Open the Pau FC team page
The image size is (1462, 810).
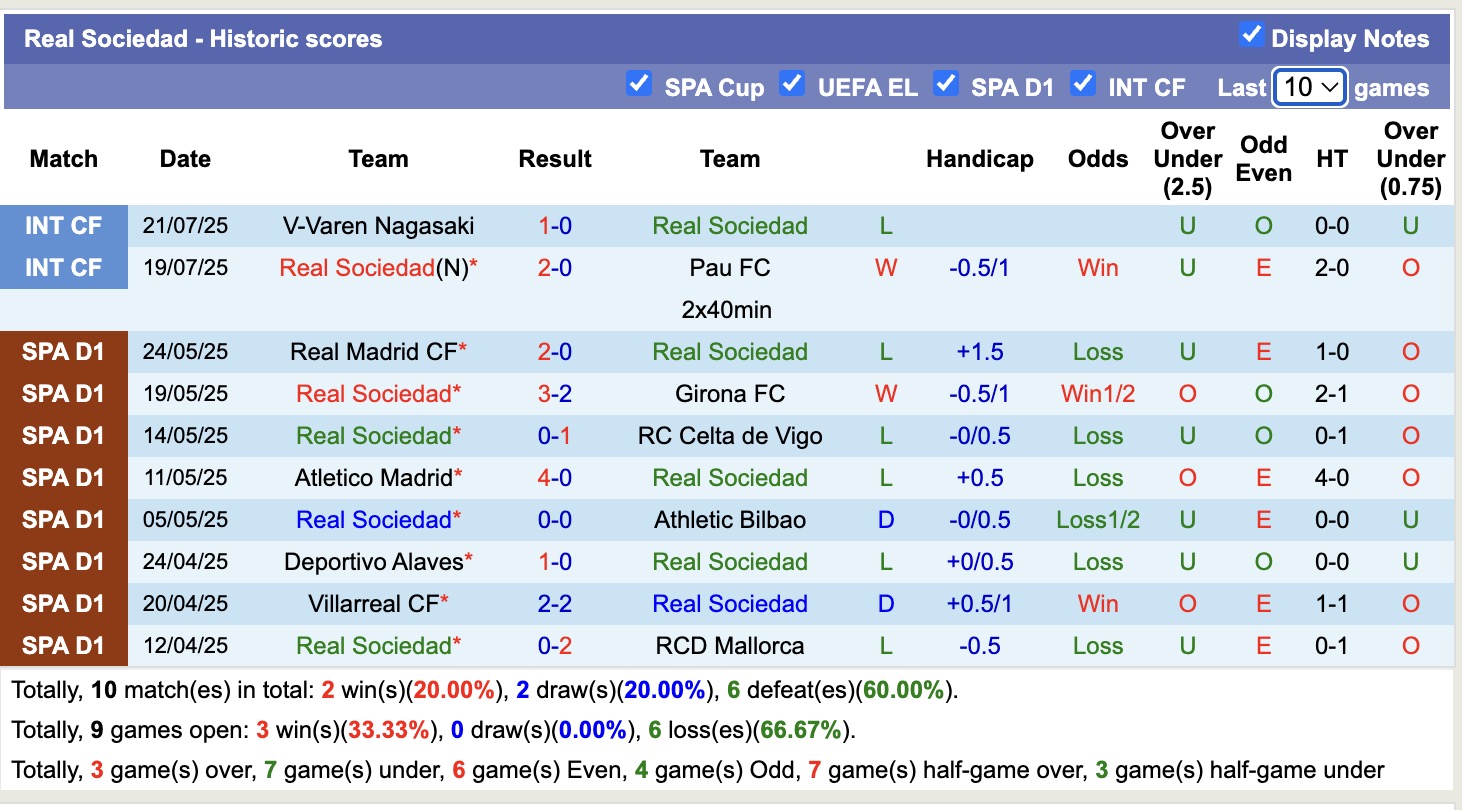pyautogui.click(x=730, y=267)
